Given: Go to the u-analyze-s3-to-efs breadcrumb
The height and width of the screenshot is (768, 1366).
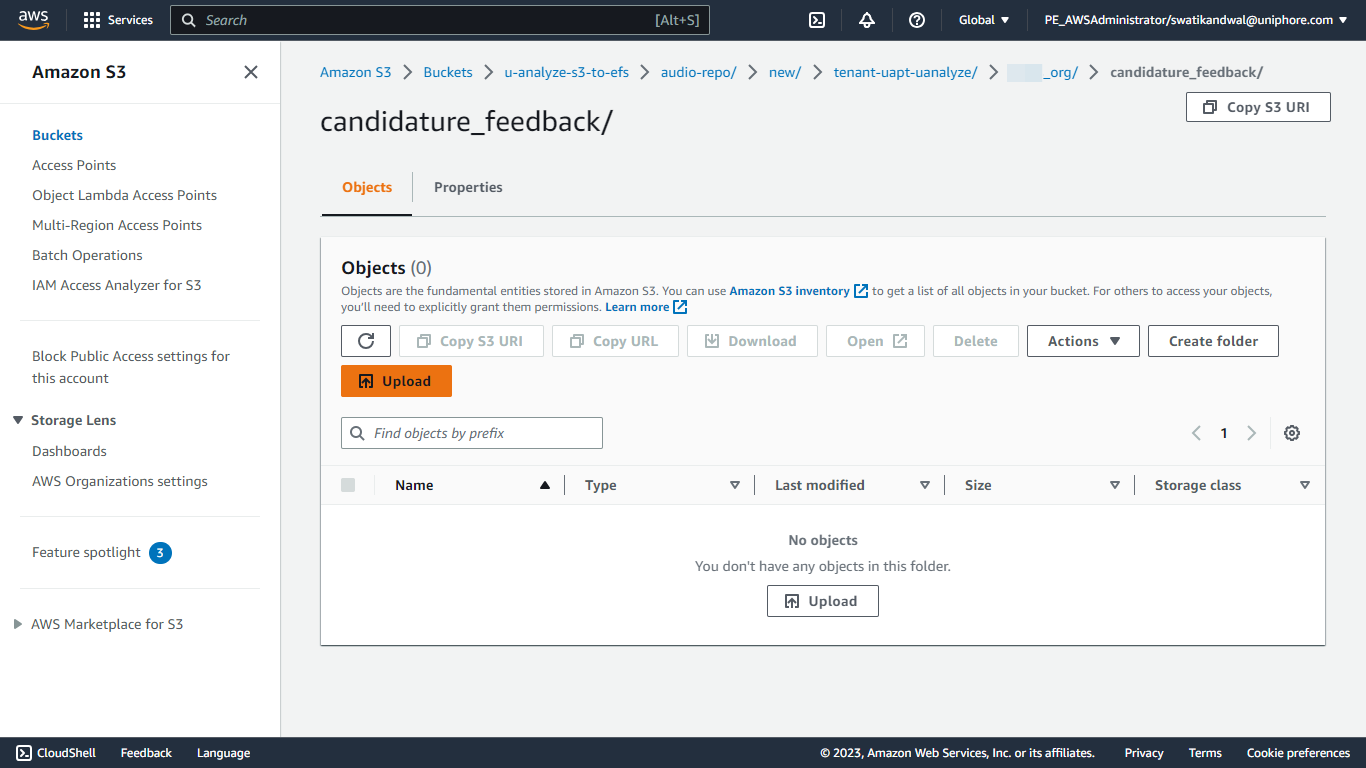Looking at the screenshot, I should [x=566, y=72].
